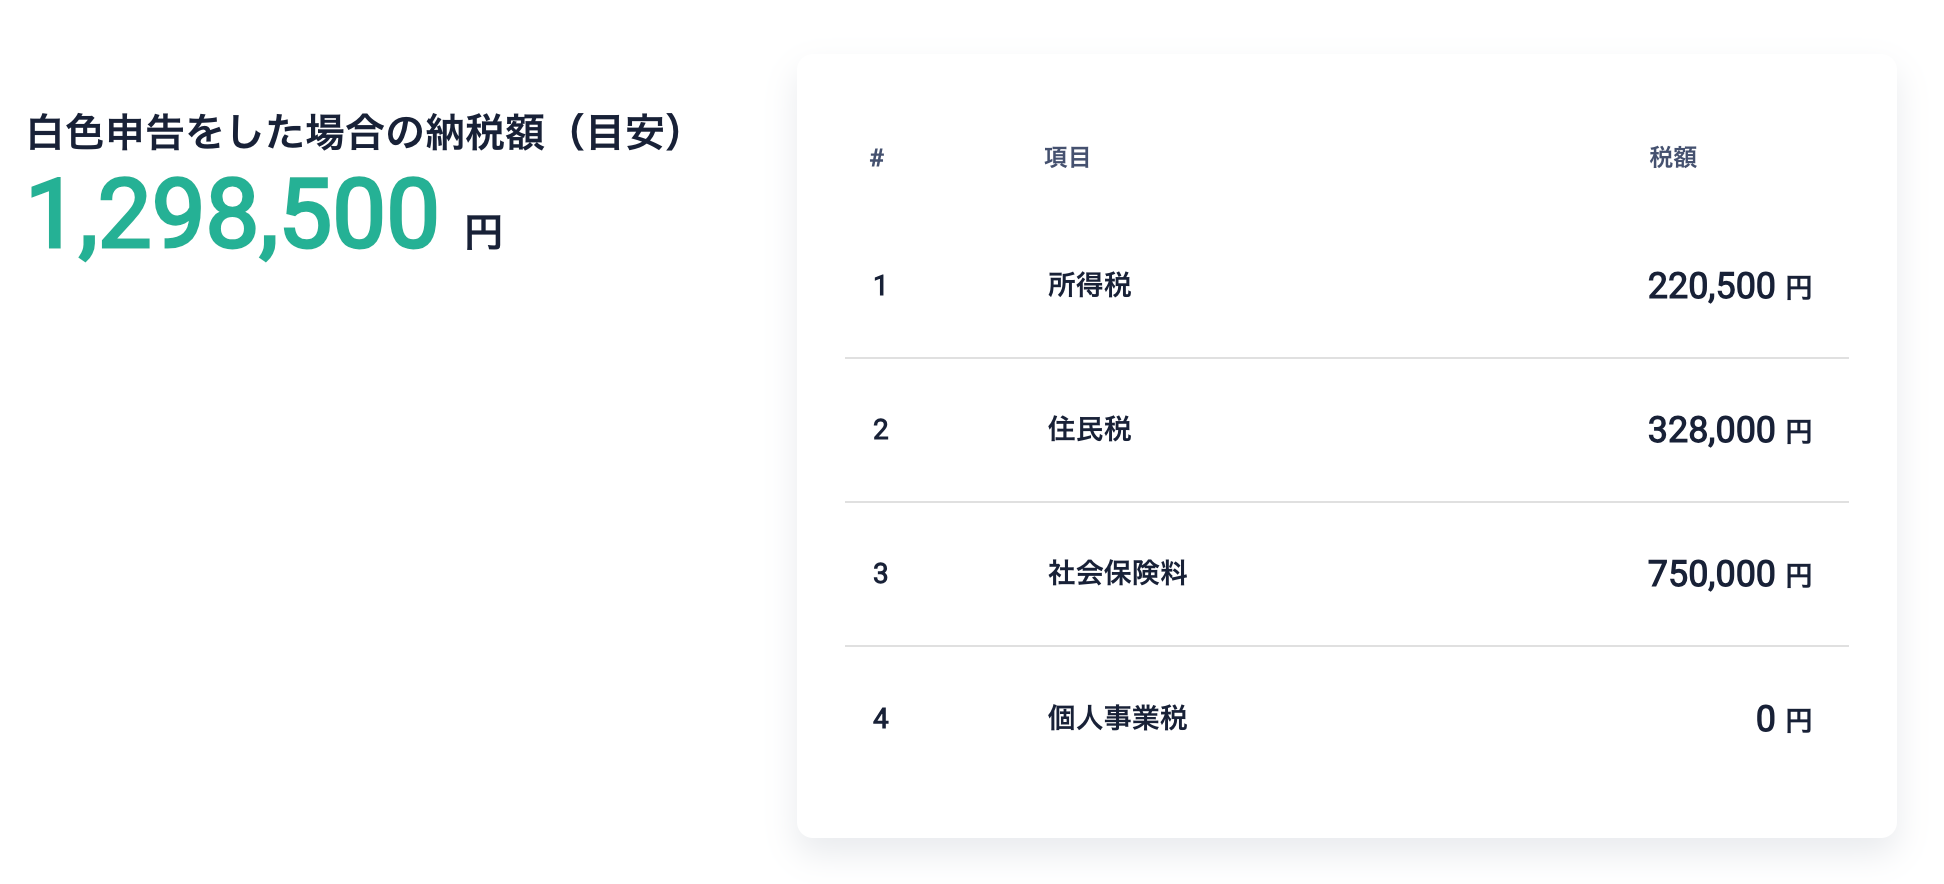Click the 住民税 row label

coord(1089,430)
